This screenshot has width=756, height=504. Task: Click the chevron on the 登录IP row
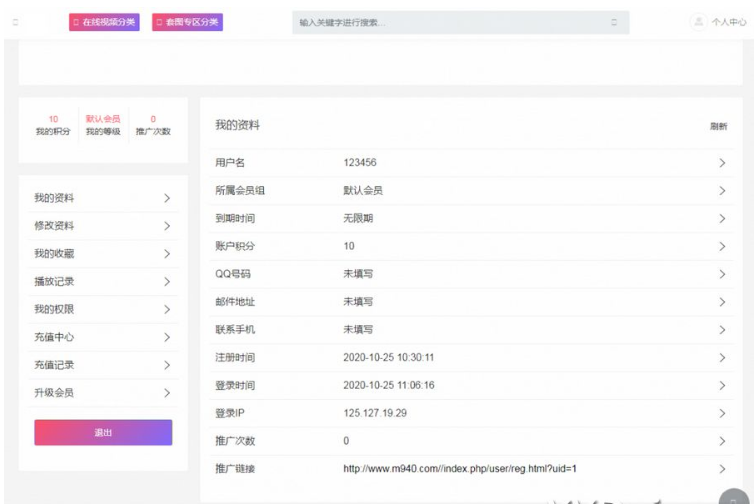click(722, 413)
